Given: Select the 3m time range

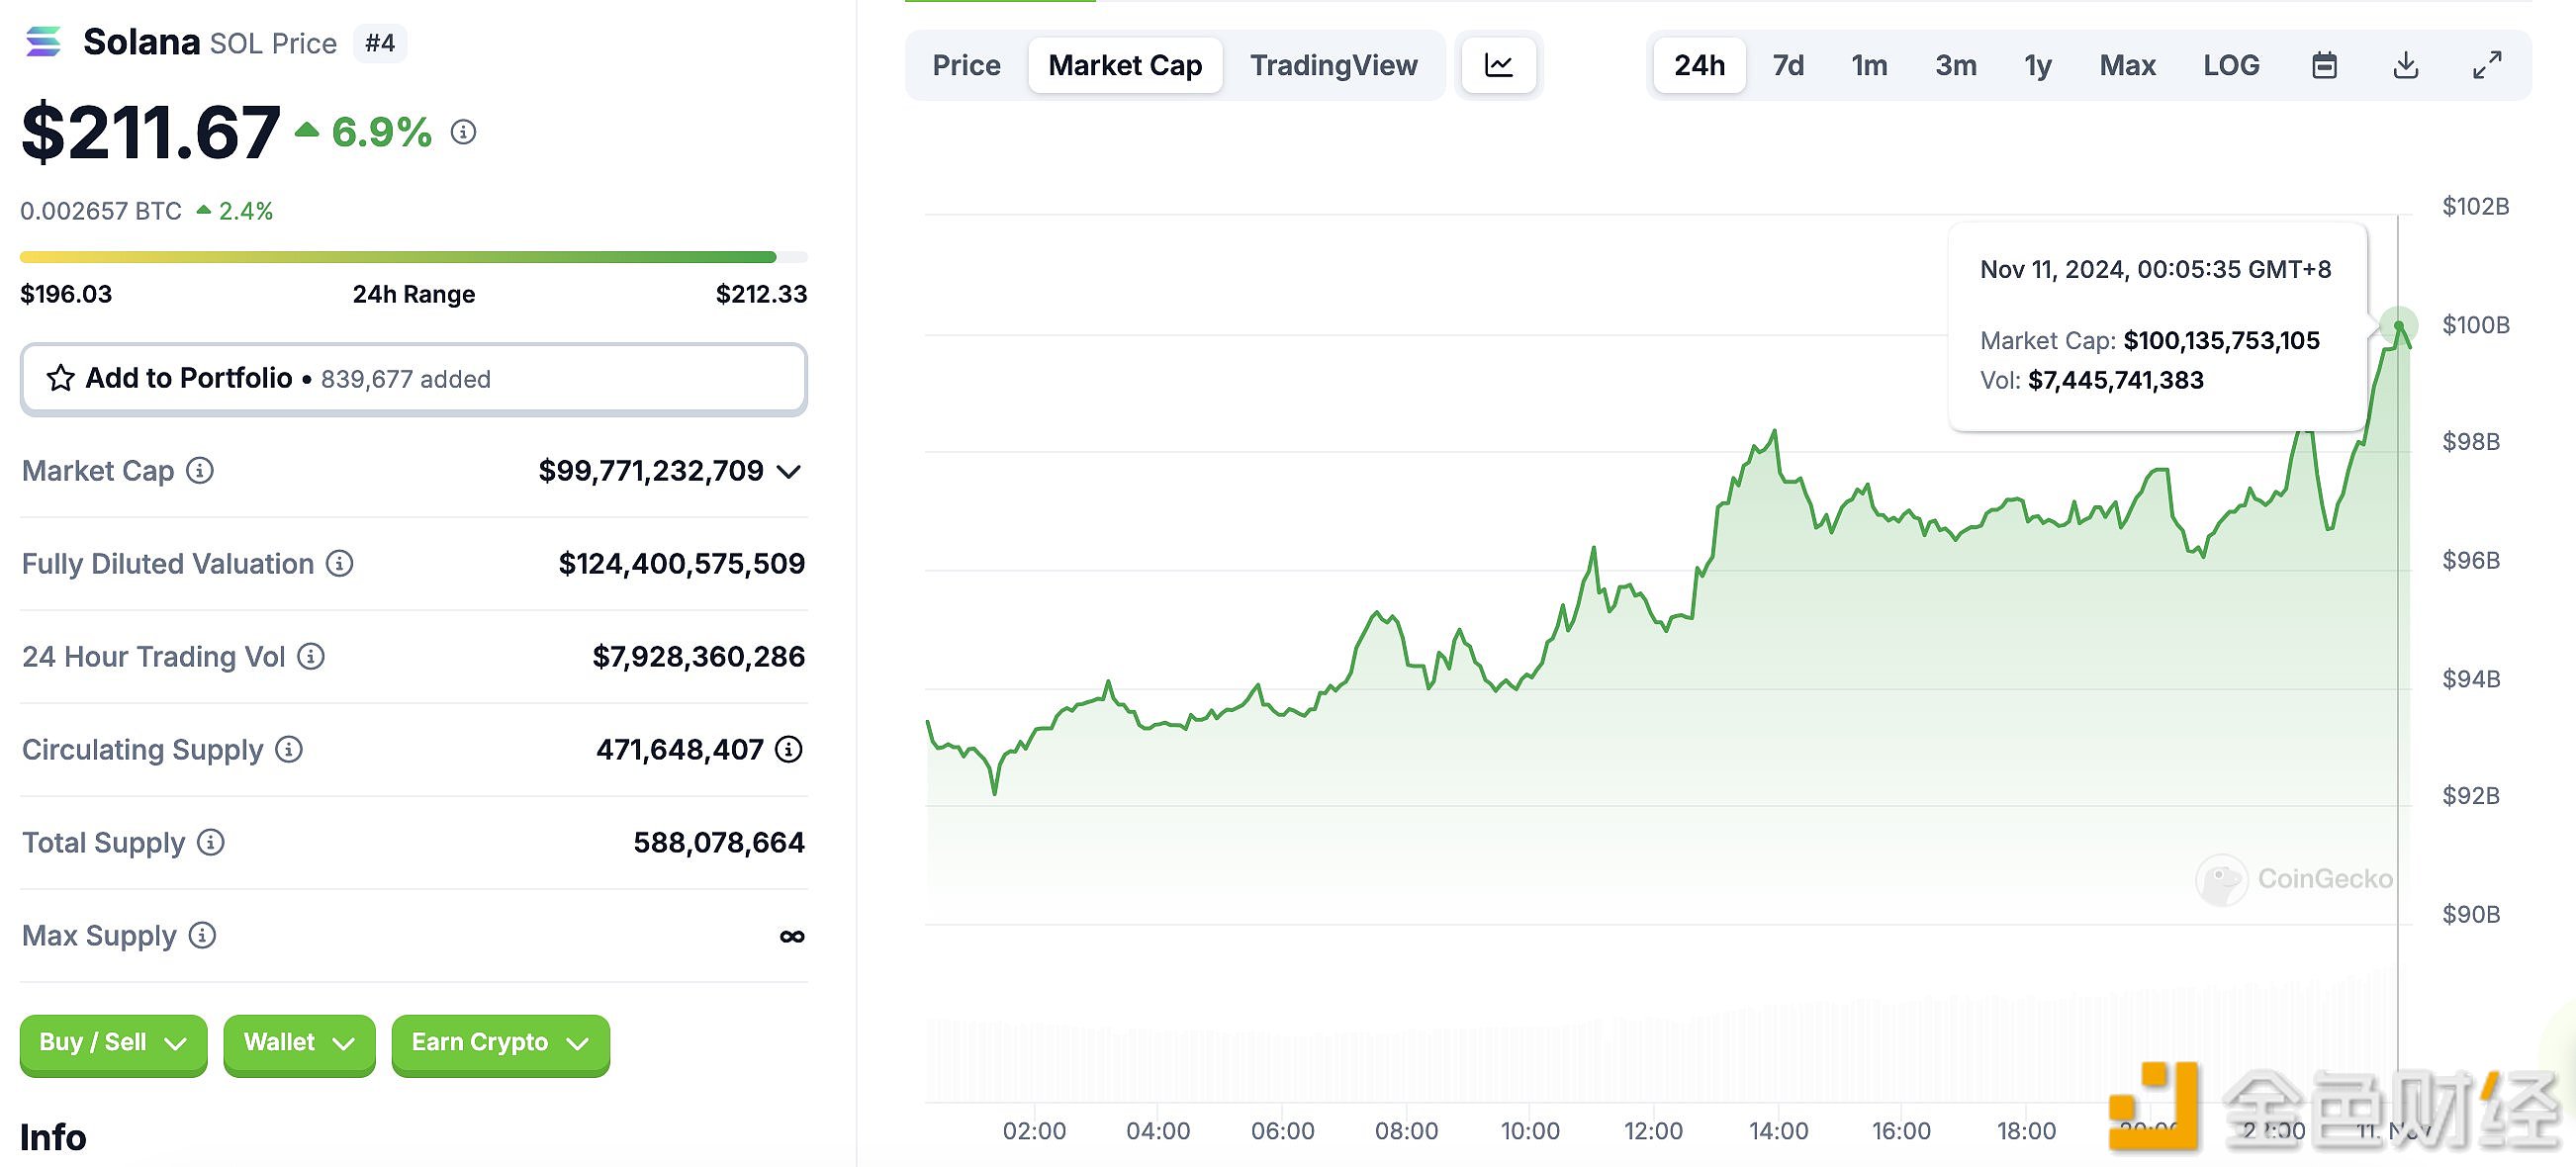Looking at the screenshot, I should point(1955,66).
